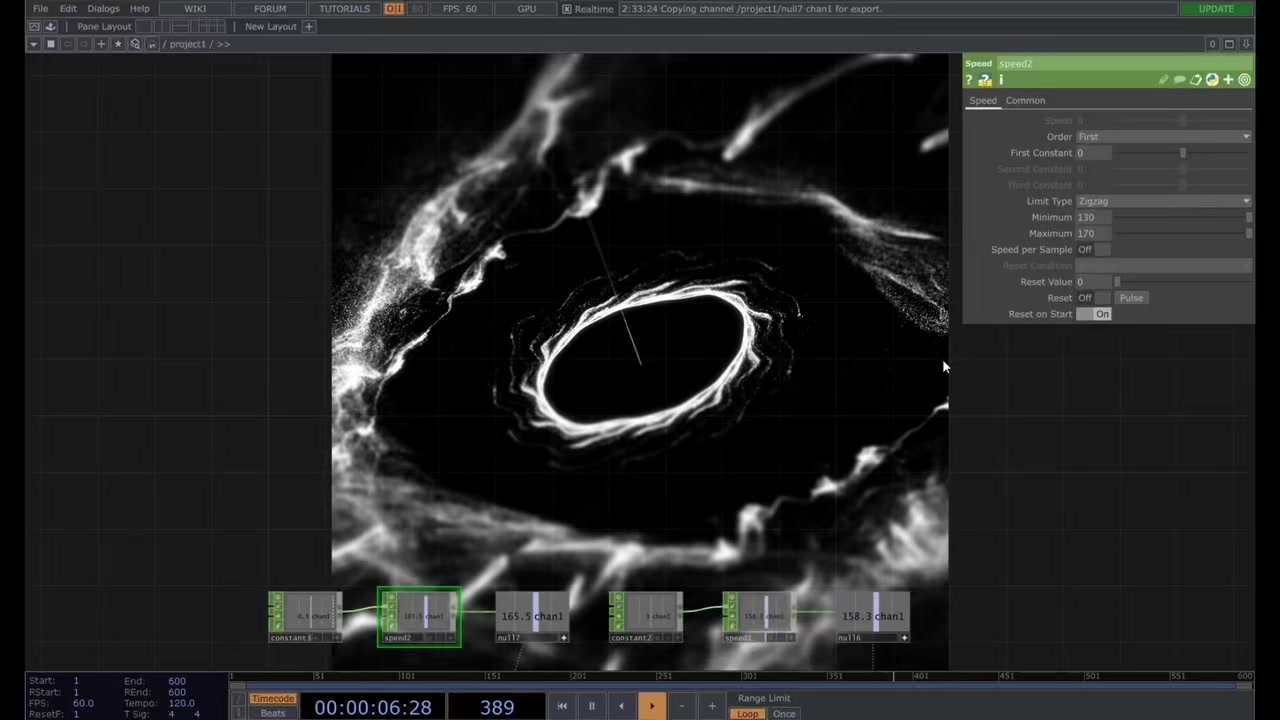Open the TUTORIALS button
1280x720 pixels.
coord(344,9)
